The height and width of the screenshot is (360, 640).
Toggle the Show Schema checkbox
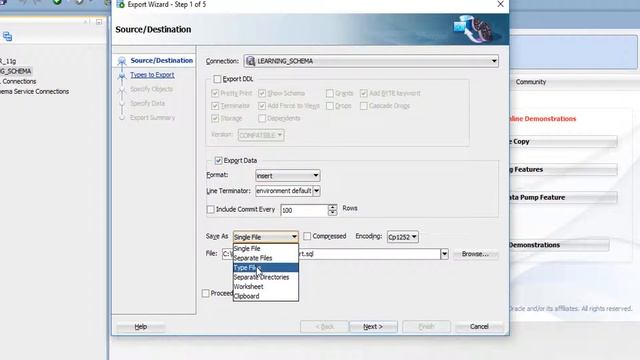[x=262, y=93]
